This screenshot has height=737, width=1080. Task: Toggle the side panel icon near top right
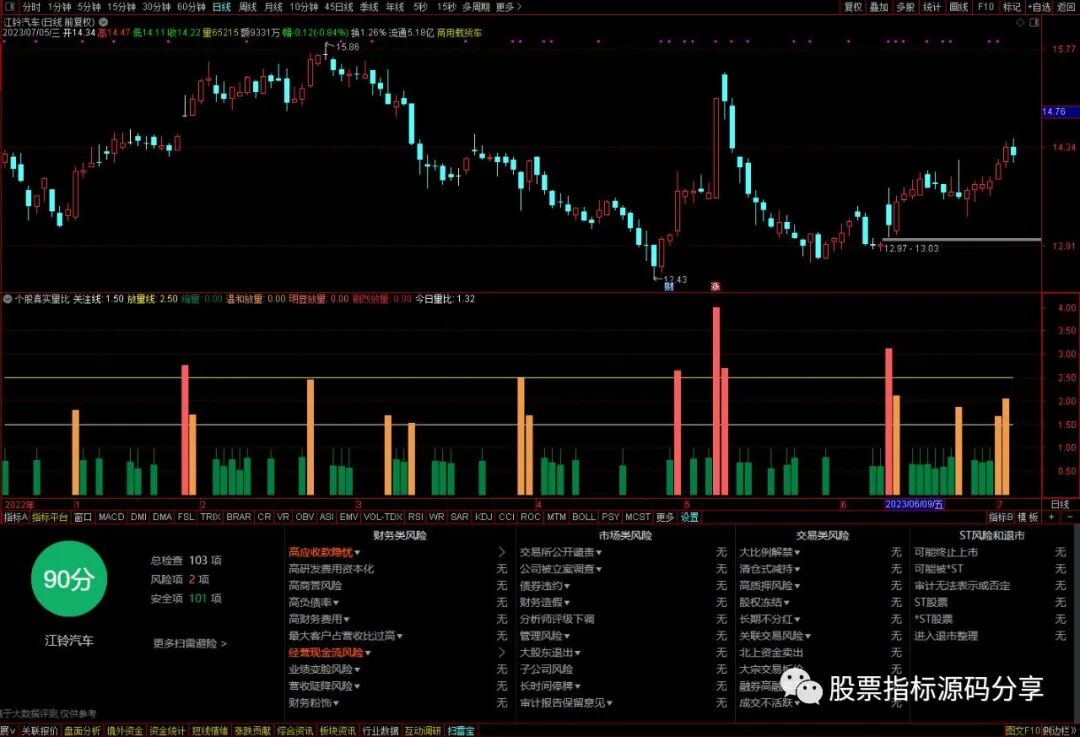(1034, 22)
